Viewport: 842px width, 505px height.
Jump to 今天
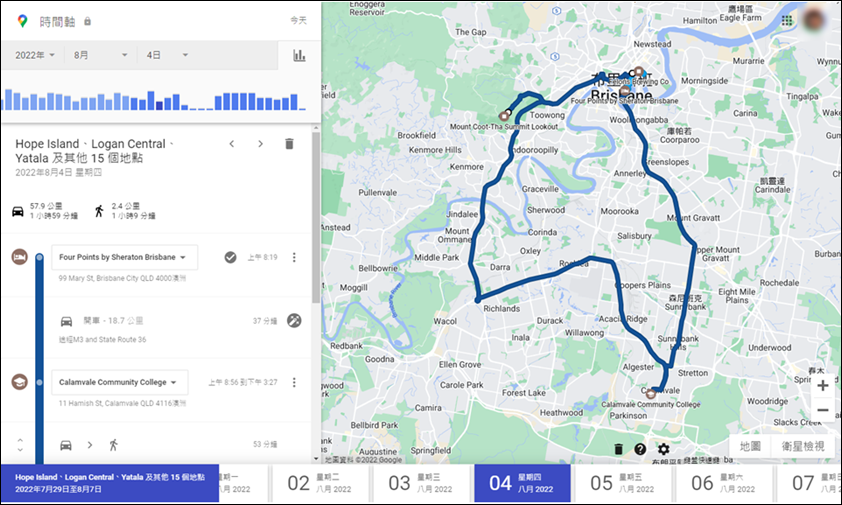click(x=299, y=20)
